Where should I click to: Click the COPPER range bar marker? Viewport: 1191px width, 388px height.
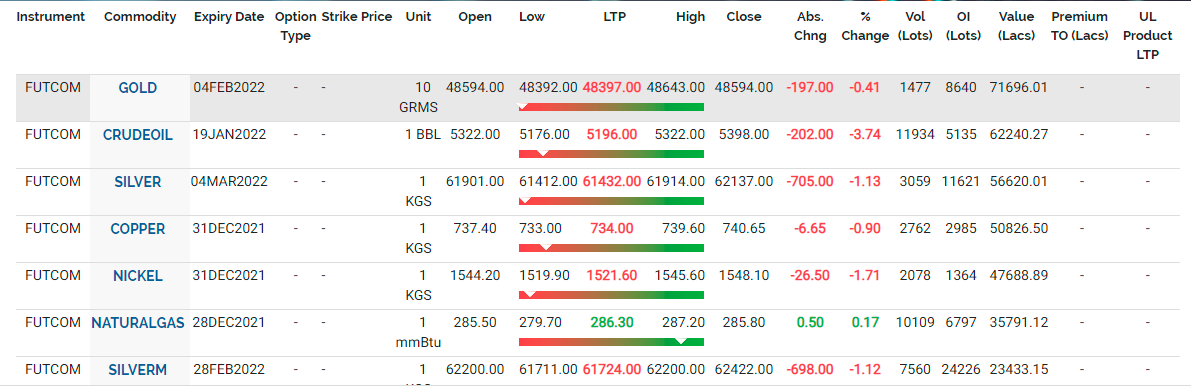[544, 247]
